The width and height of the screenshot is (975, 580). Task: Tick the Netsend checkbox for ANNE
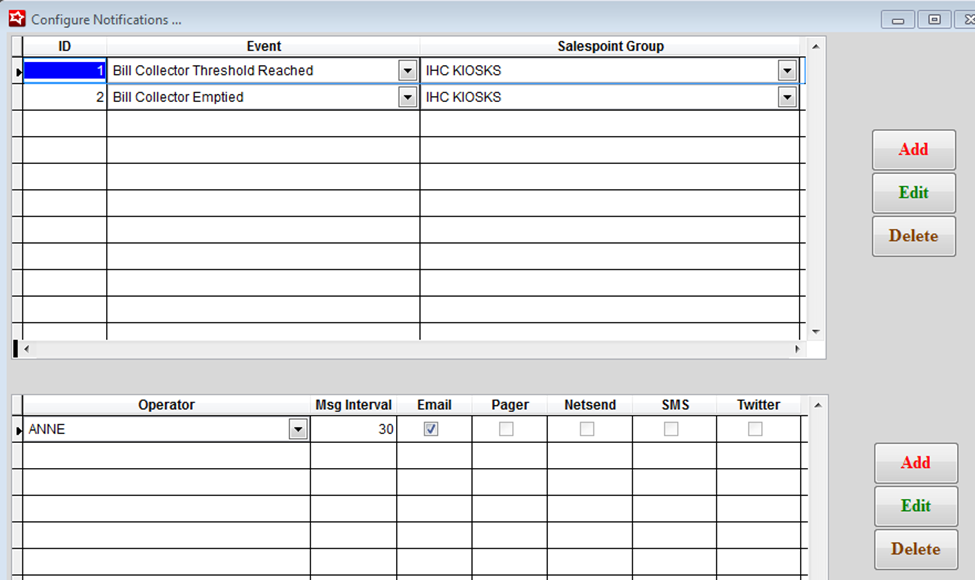587,429
